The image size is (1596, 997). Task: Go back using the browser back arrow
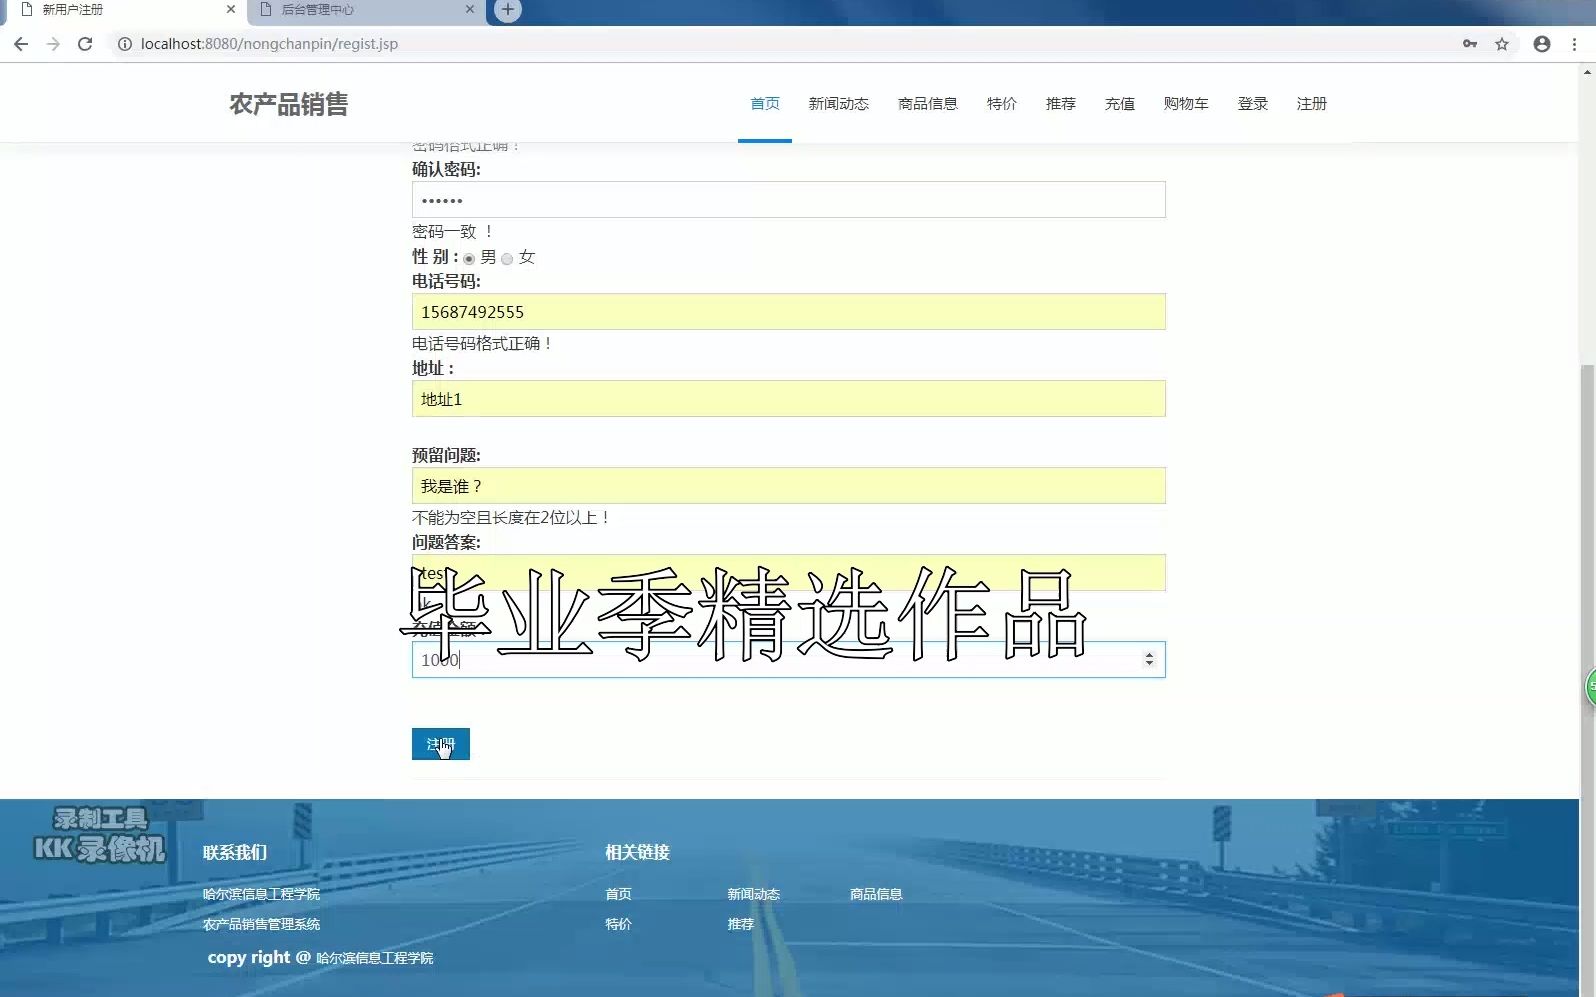[x=21, y=44]
